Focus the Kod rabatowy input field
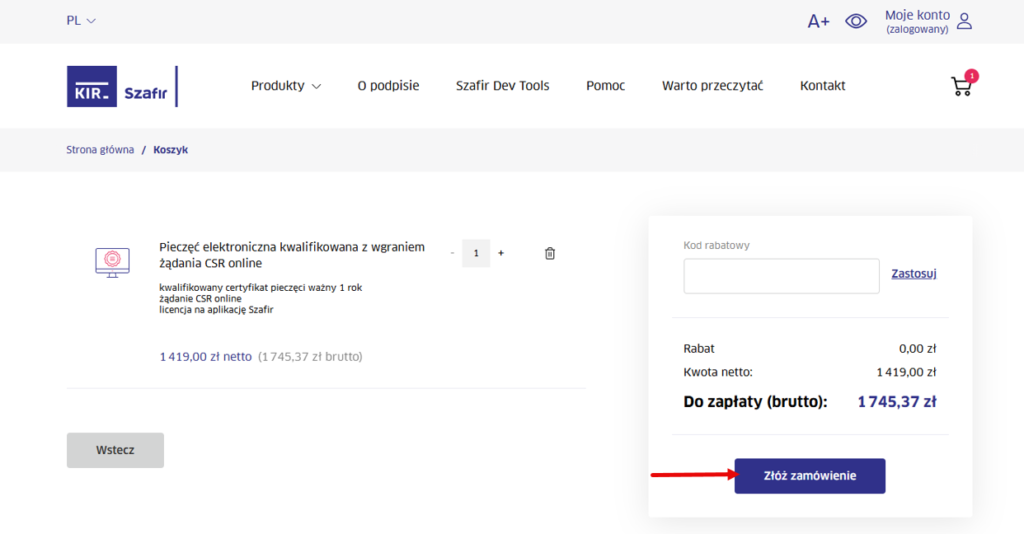This screenshot has width=1024, height=534. pos(781,276)
